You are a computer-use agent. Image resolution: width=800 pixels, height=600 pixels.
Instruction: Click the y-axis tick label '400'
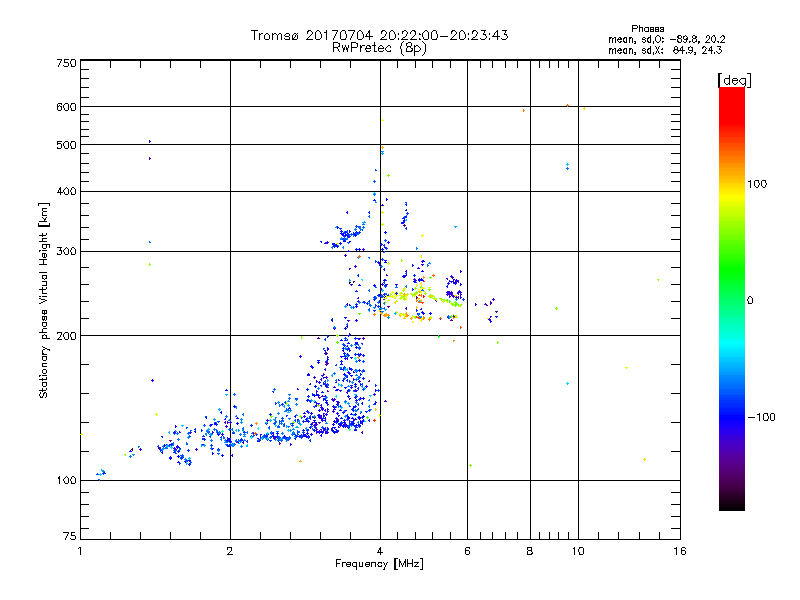(66, 192)
